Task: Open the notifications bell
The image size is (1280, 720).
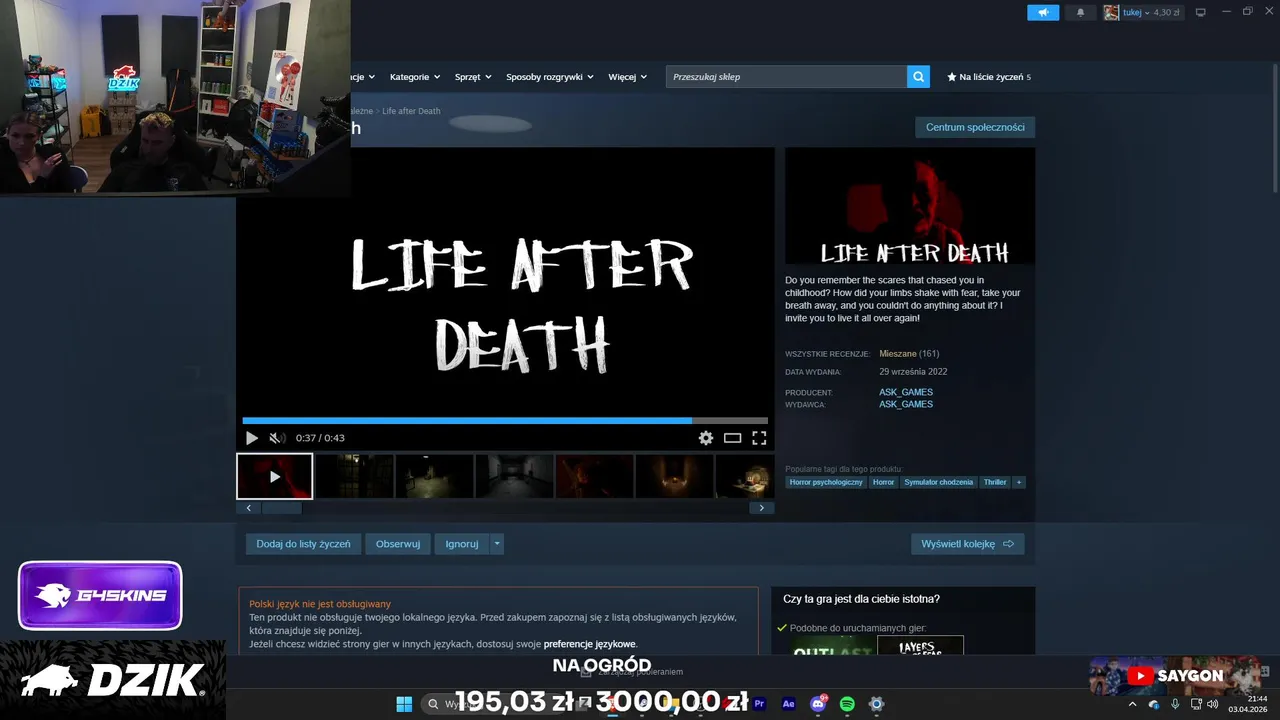Action: tap(1080, 12)
